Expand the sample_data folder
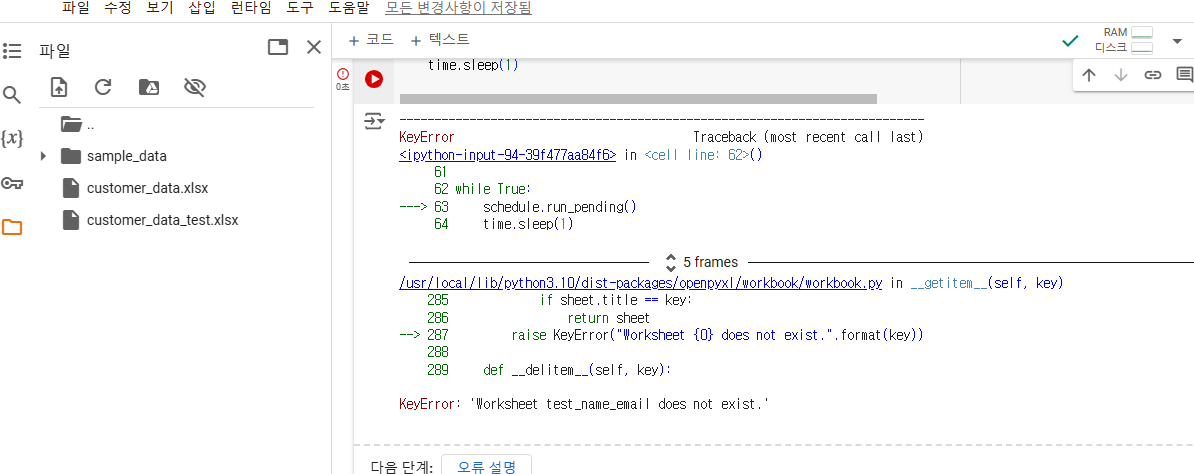 43,156
